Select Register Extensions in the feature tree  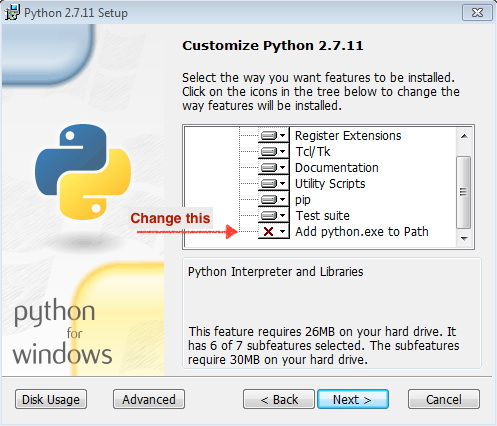[x=348, y=136]
